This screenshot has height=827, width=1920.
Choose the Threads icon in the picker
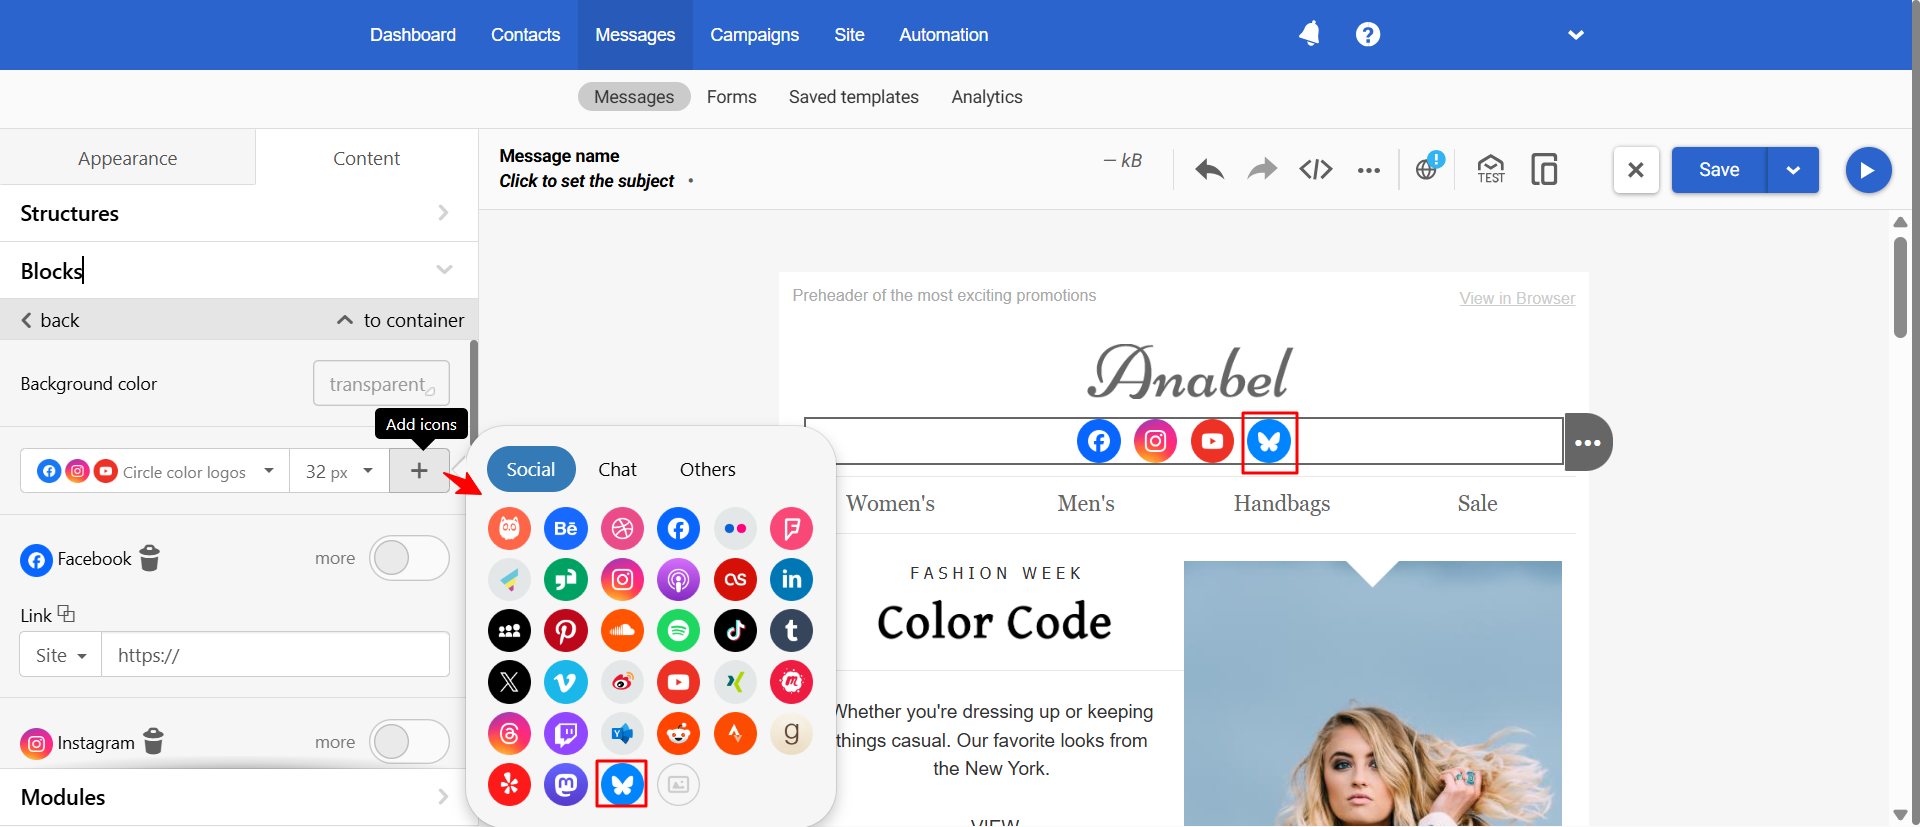tap(509, 734)
